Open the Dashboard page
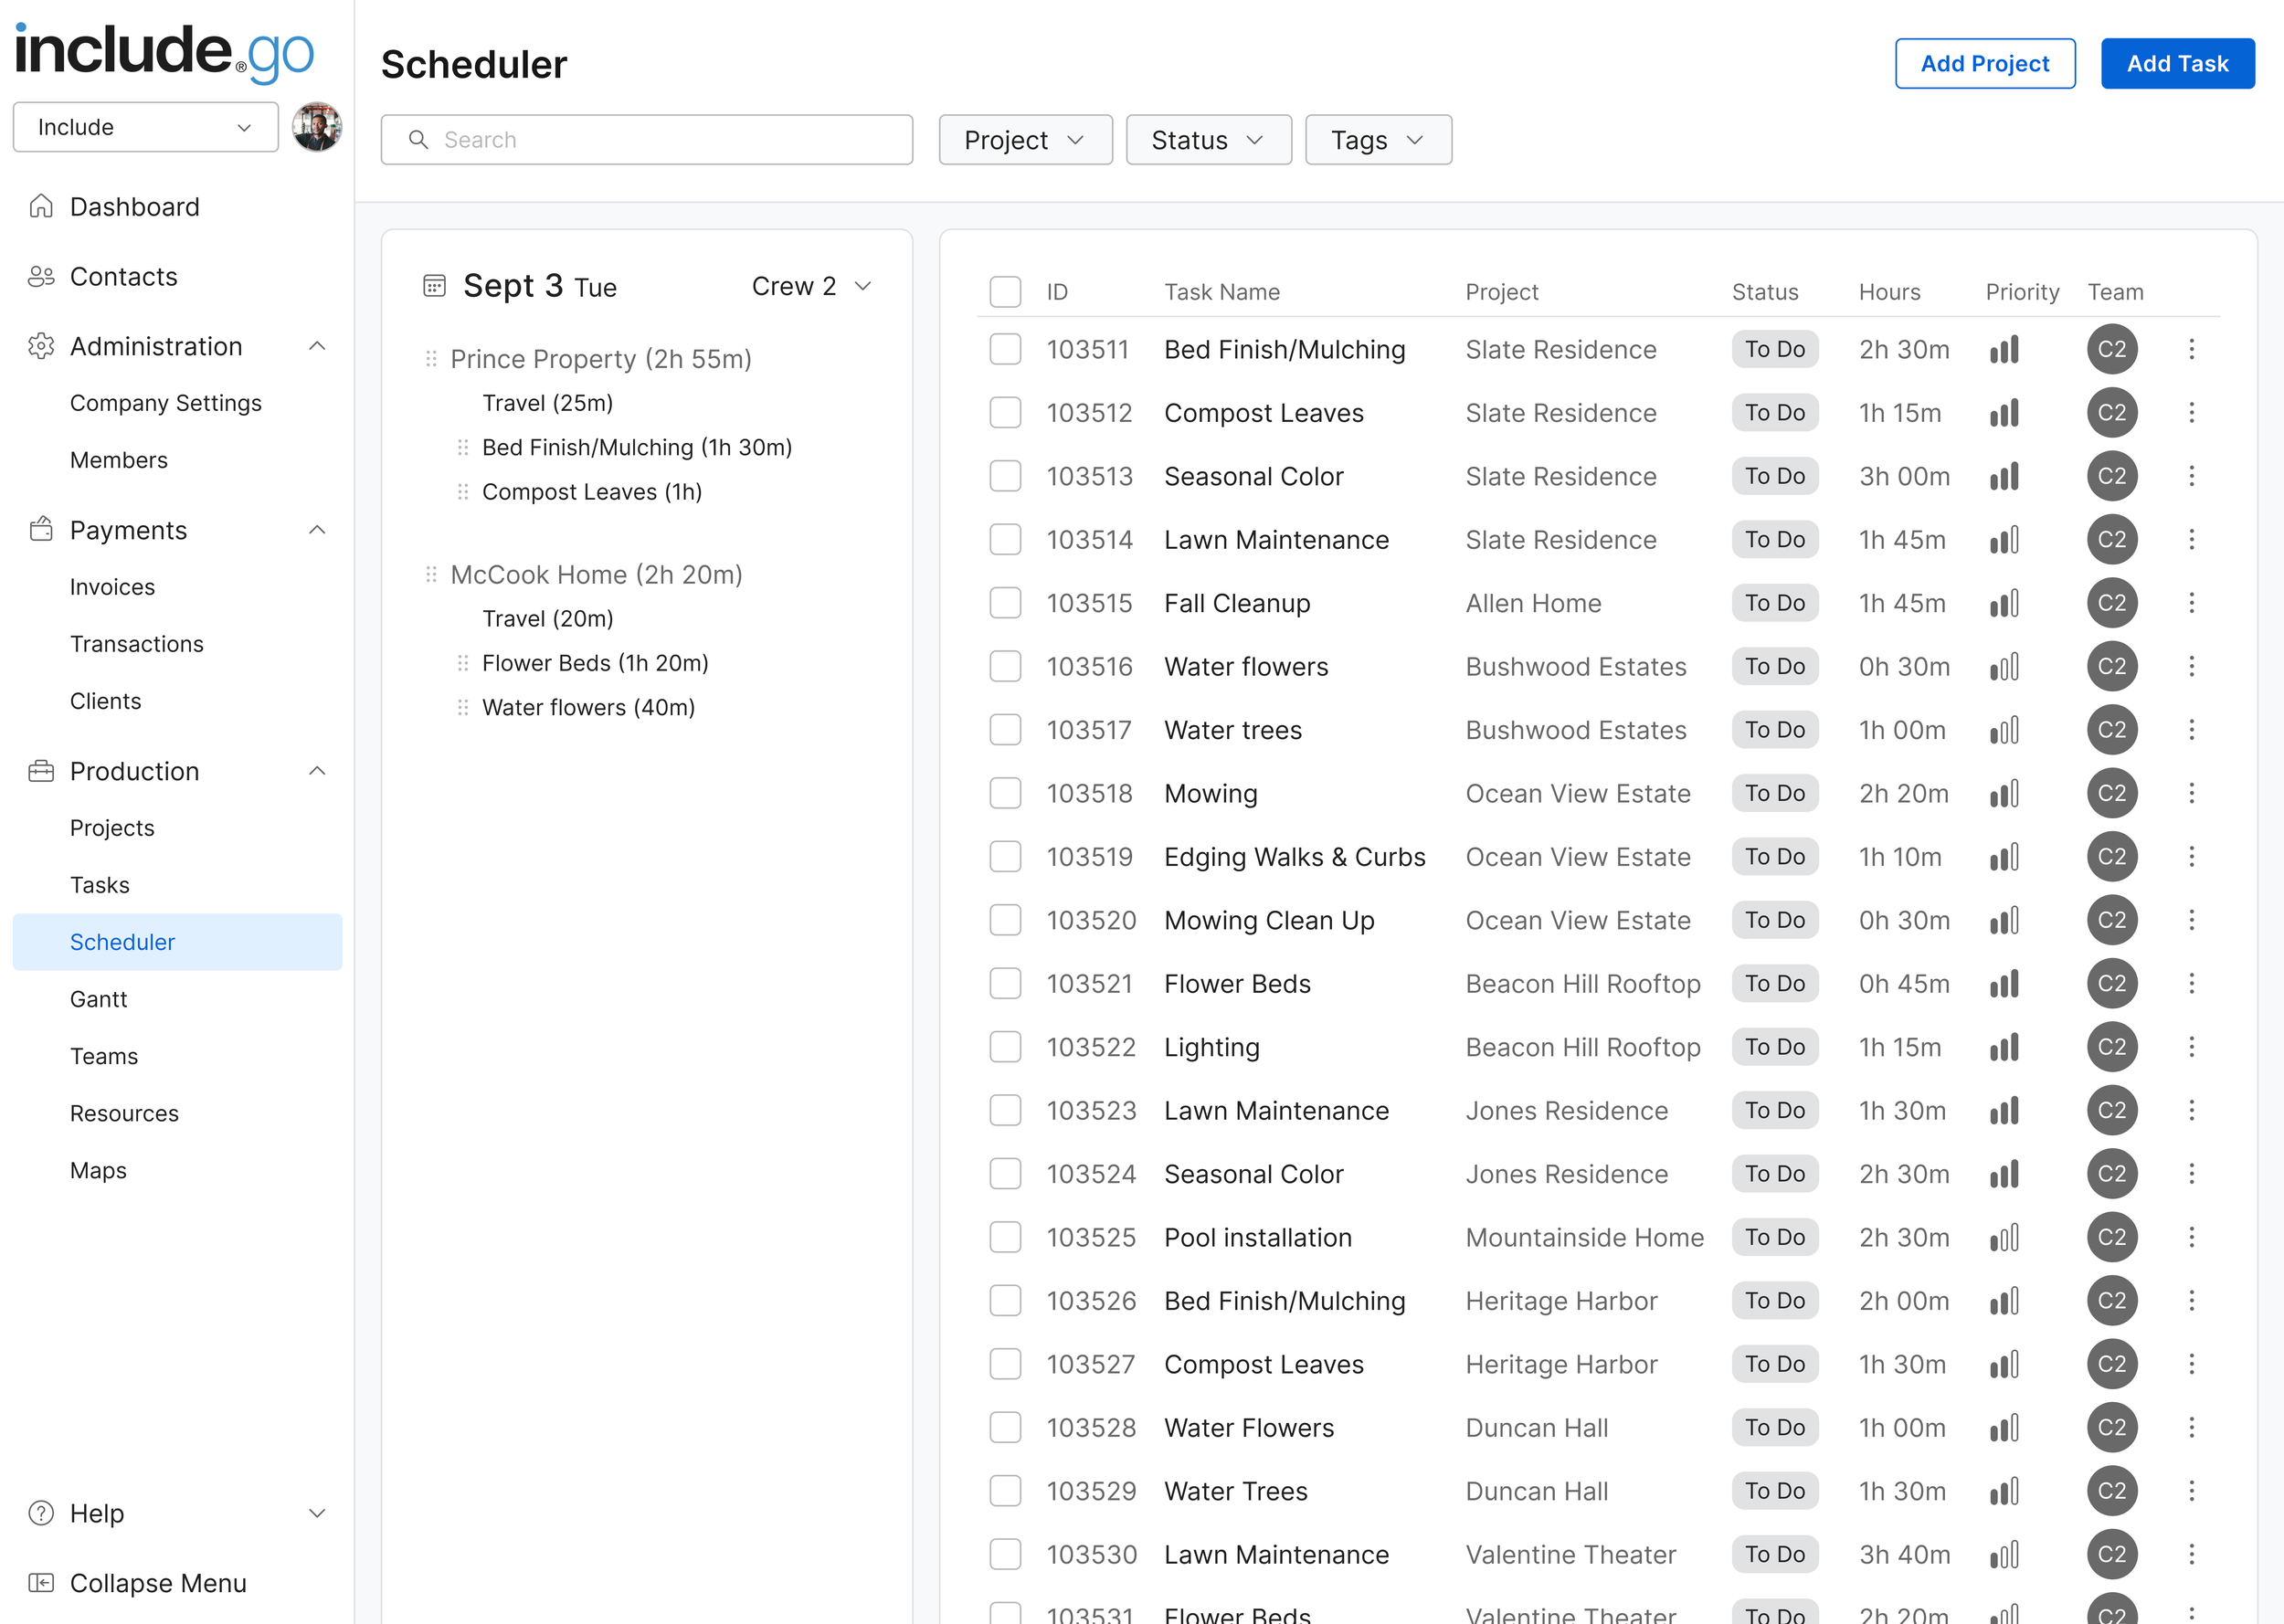 point(134,207)
